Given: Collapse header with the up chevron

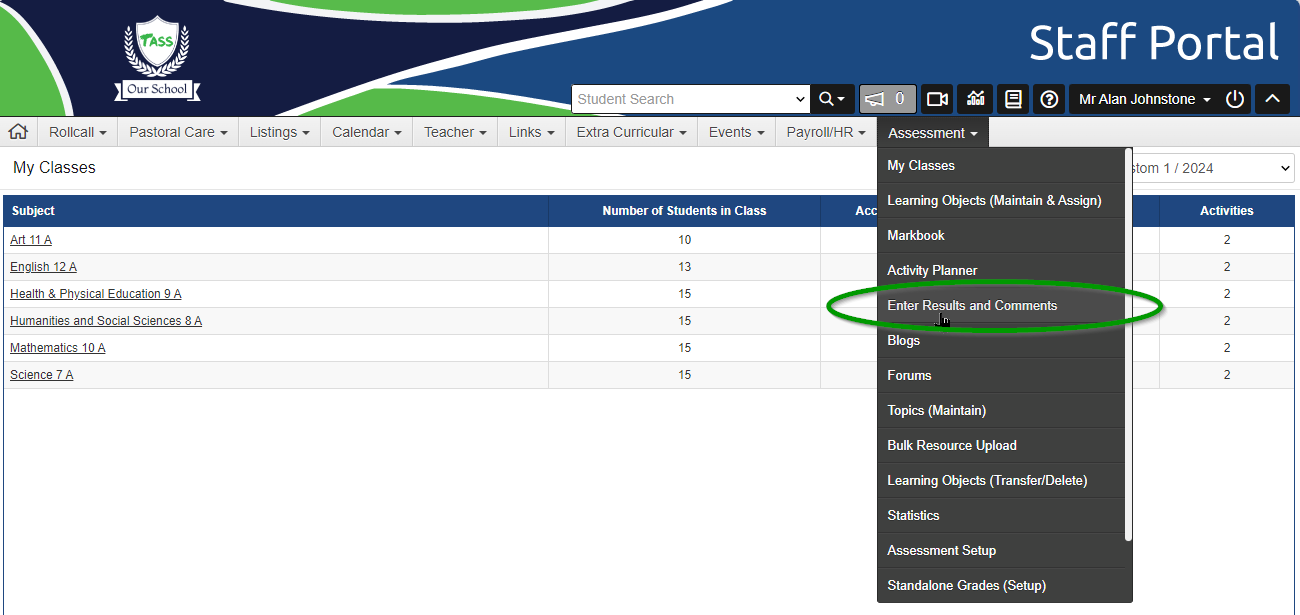Looking at the screenshot, I should tap(1272, 99).
